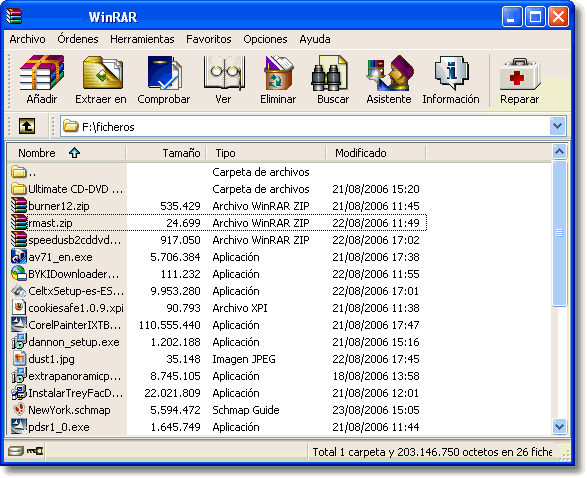587x478 pixels.
Task: Sort file list by Tamaño column
Action: (x=166, y=153)
